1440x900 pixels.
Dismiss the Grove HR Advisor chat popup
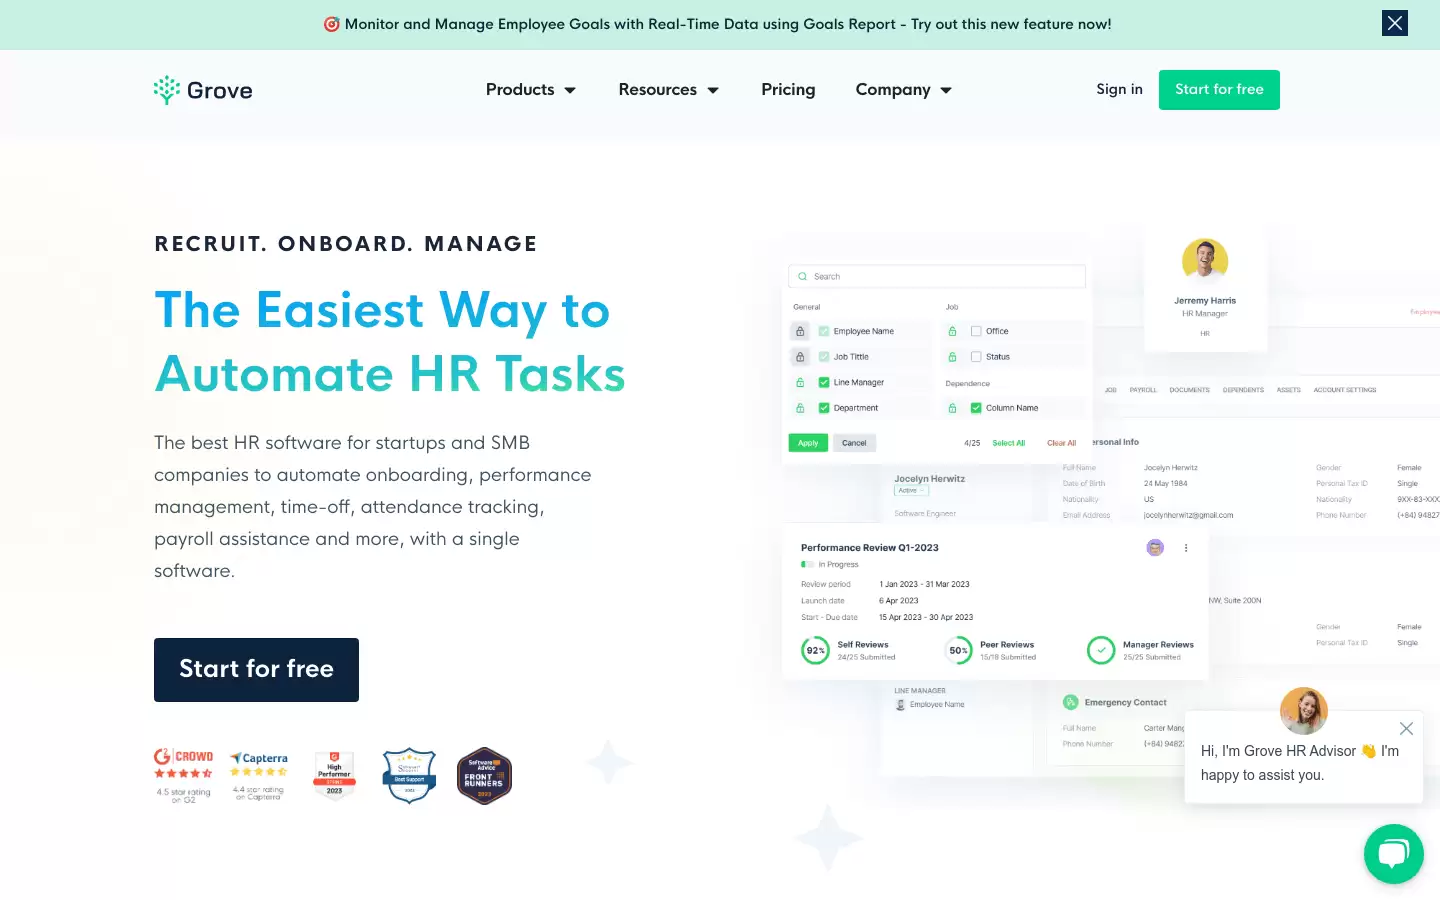coord(1406,729)
